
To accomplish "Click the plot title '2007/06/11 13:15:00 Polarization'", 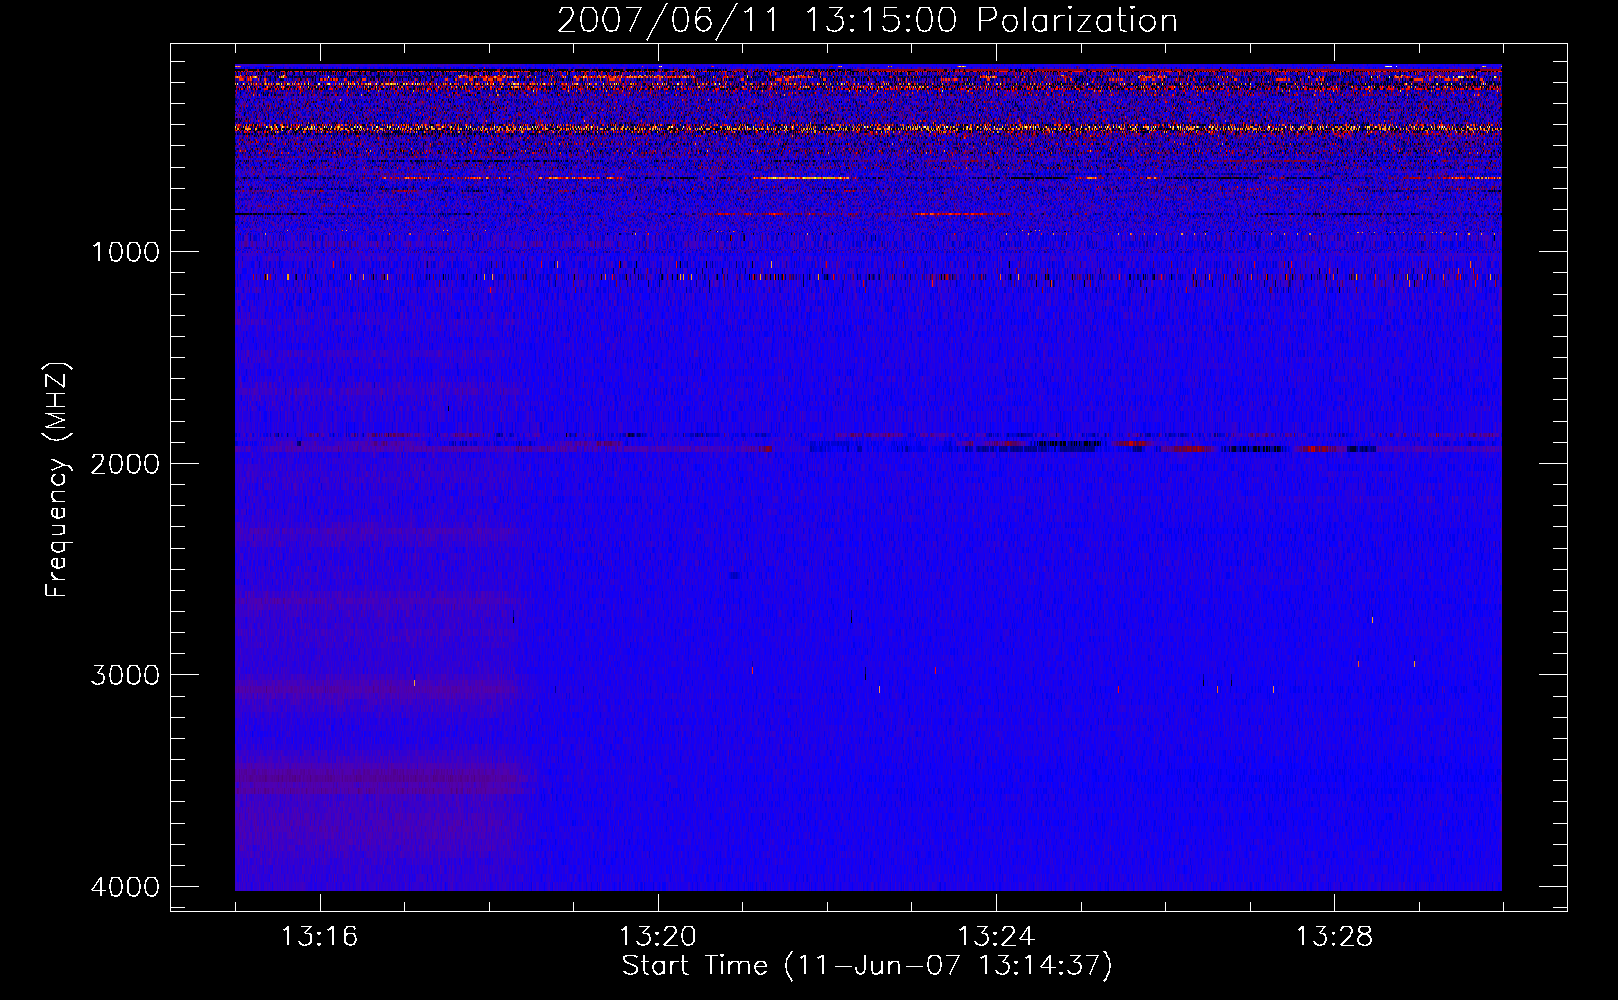I will pyautogui.click(x=867, y=20).
